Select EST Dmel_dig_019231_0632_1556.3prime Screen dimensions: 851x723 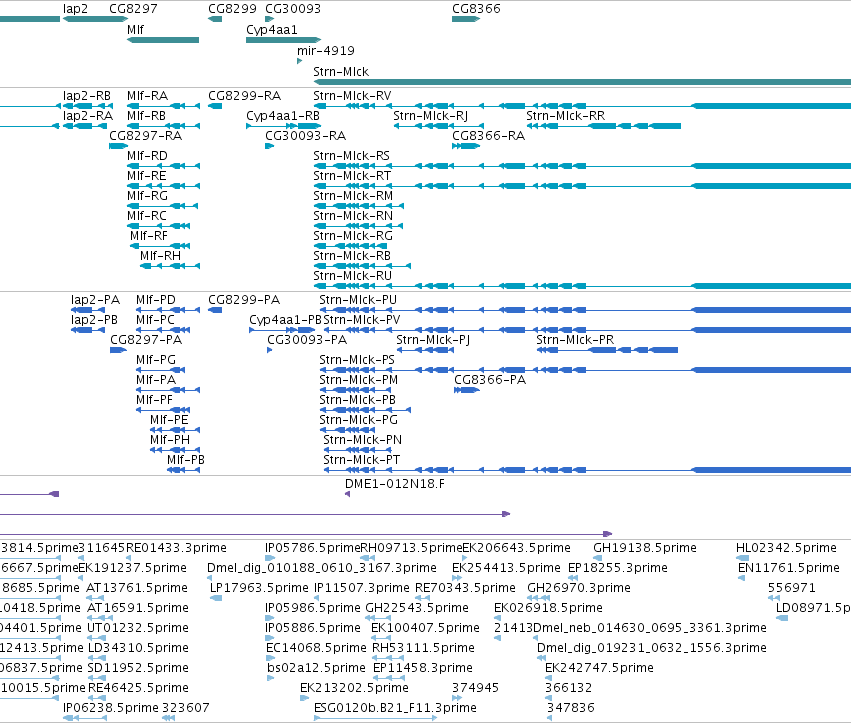[x=652, y=648]
